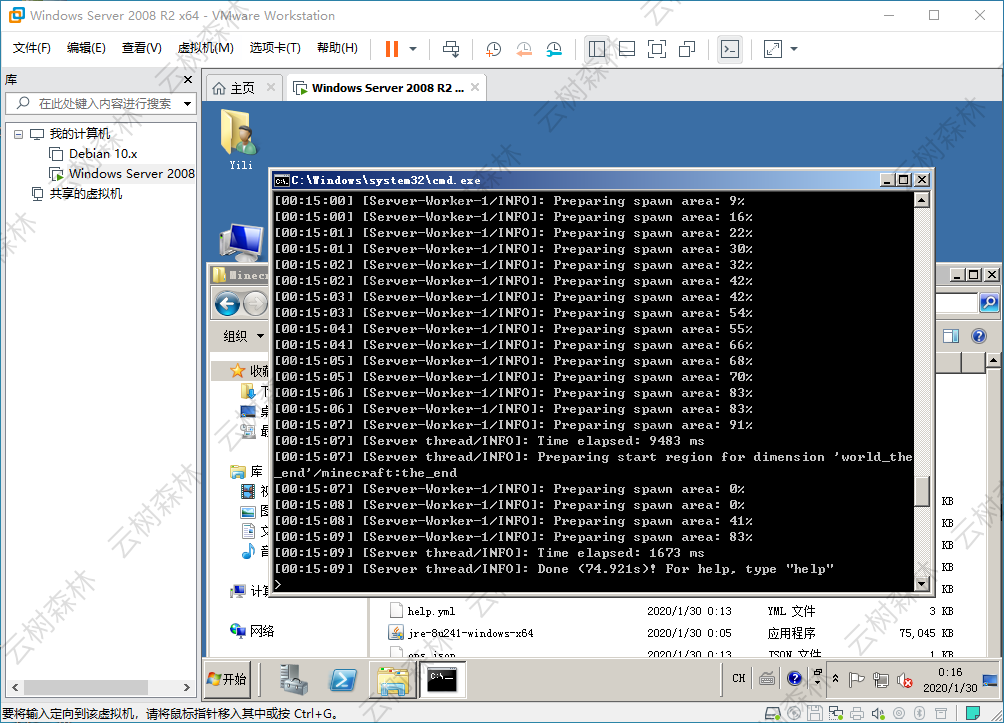Open the 编辑(E) menu
This screenshot has width=1004, height=723.
click(x=86, y=48)
